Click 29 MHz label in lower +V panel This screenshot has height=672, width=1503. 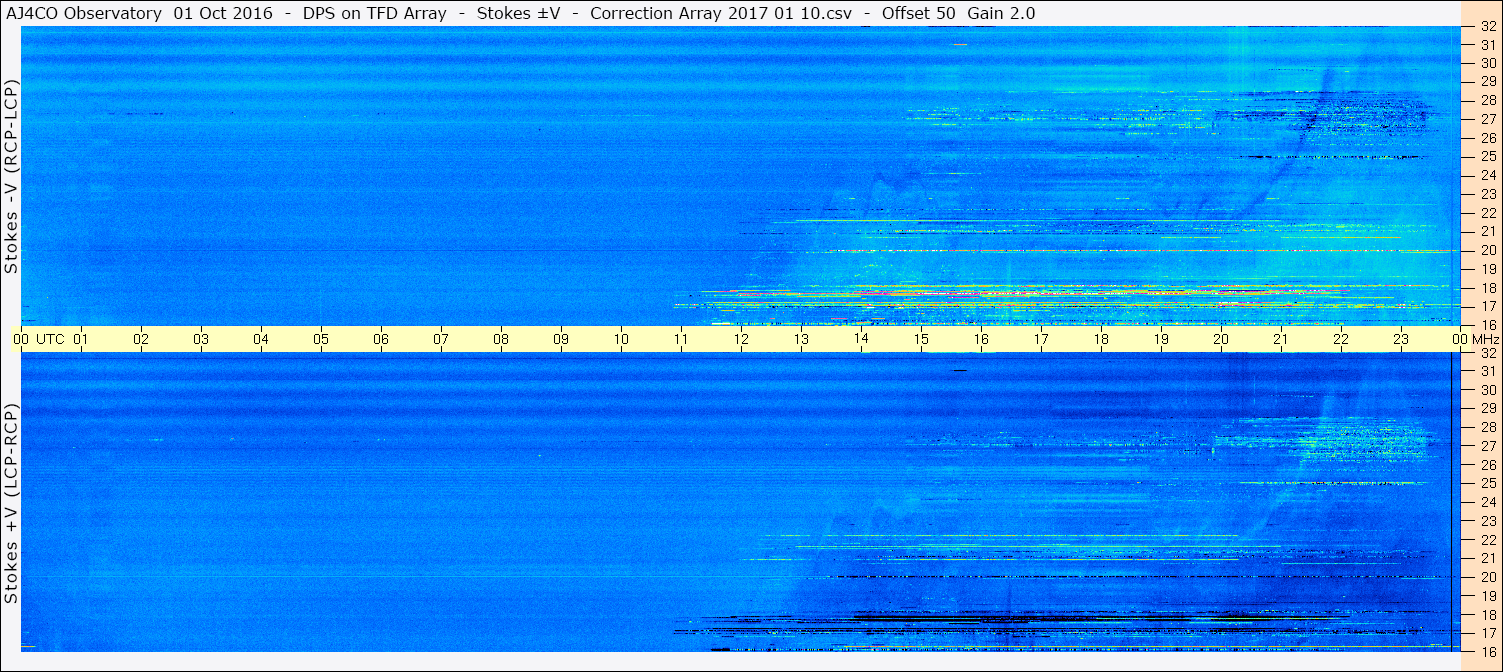pos(1488,408)
